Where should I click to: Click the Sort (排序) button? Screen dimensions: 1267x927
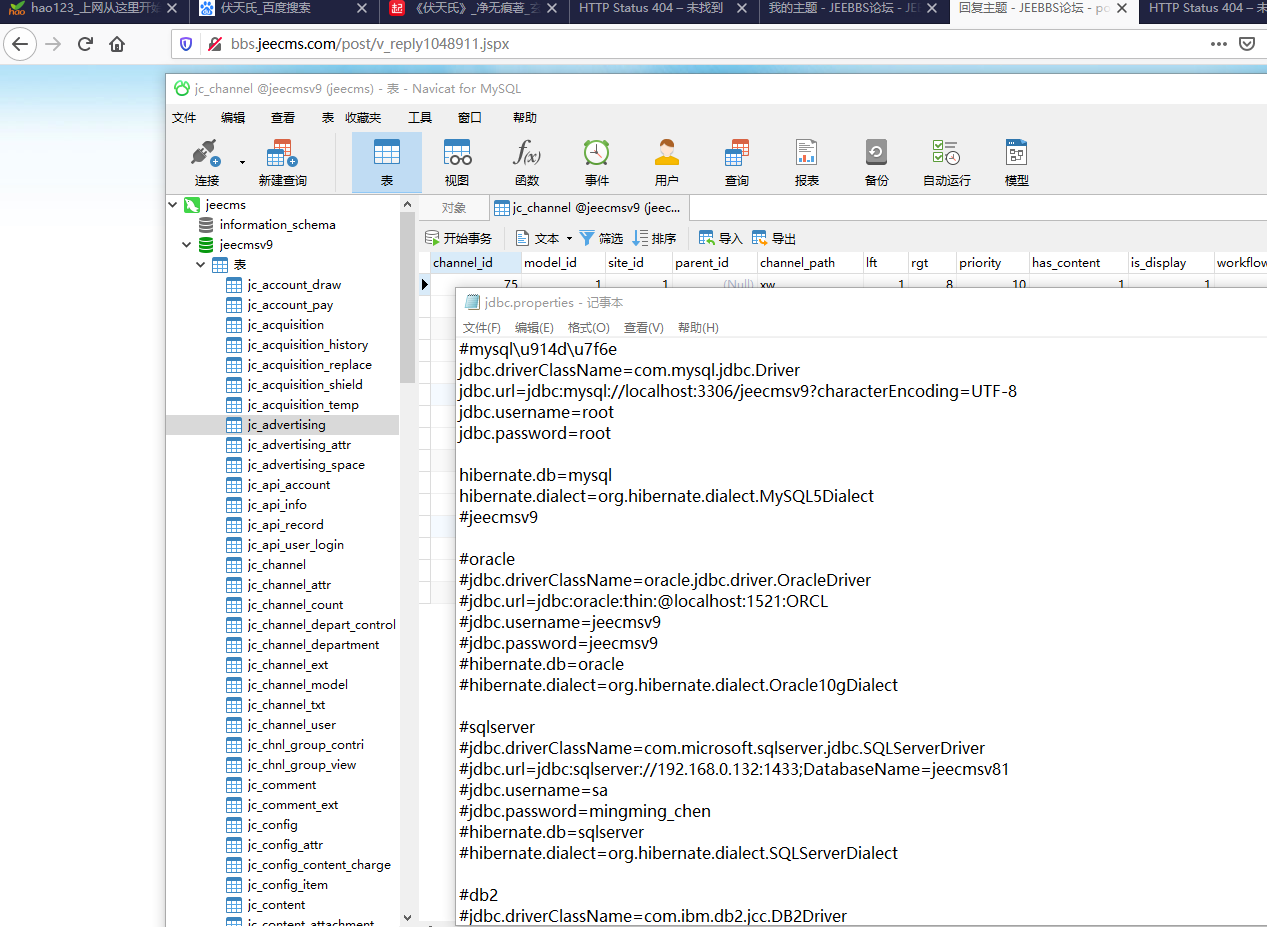[654, 238]
